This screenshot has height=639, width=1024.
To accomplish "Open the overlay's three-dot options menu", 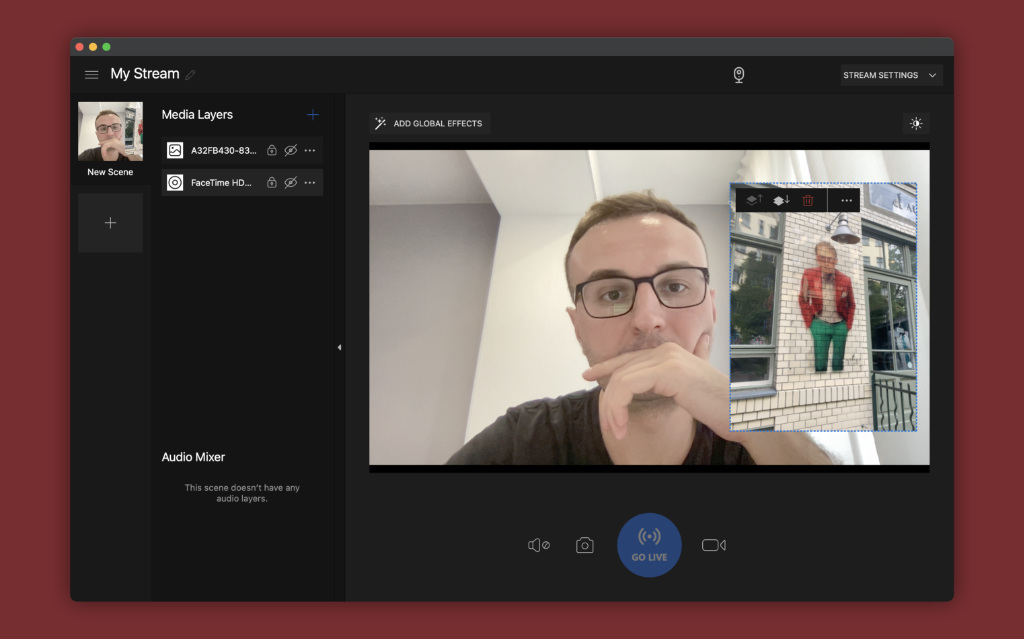I will [846, 200].
